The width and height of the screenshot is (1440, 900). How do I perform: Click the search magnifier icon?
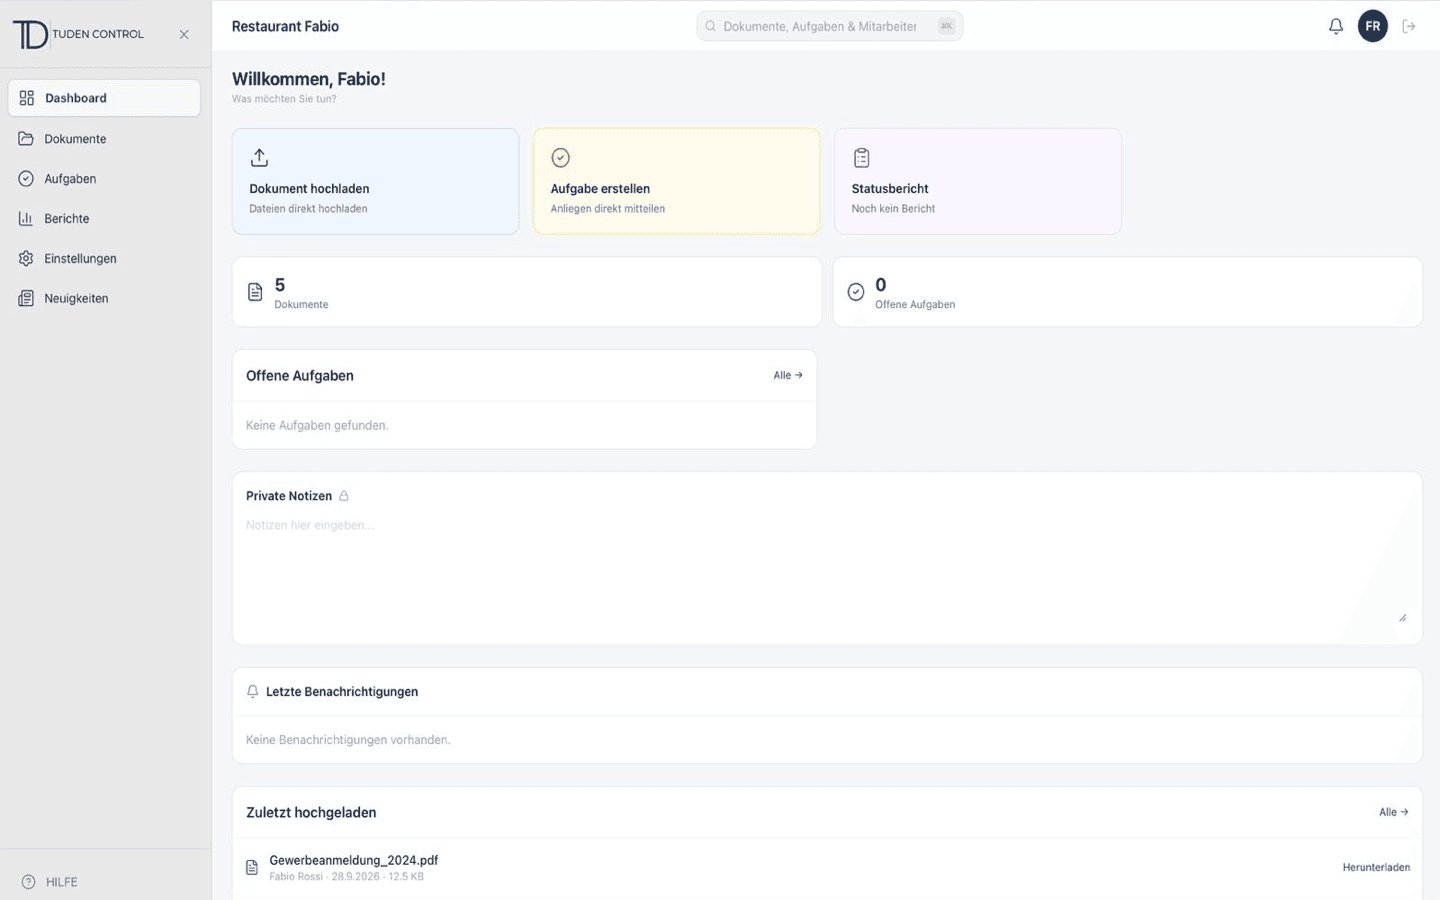(710, 26)
